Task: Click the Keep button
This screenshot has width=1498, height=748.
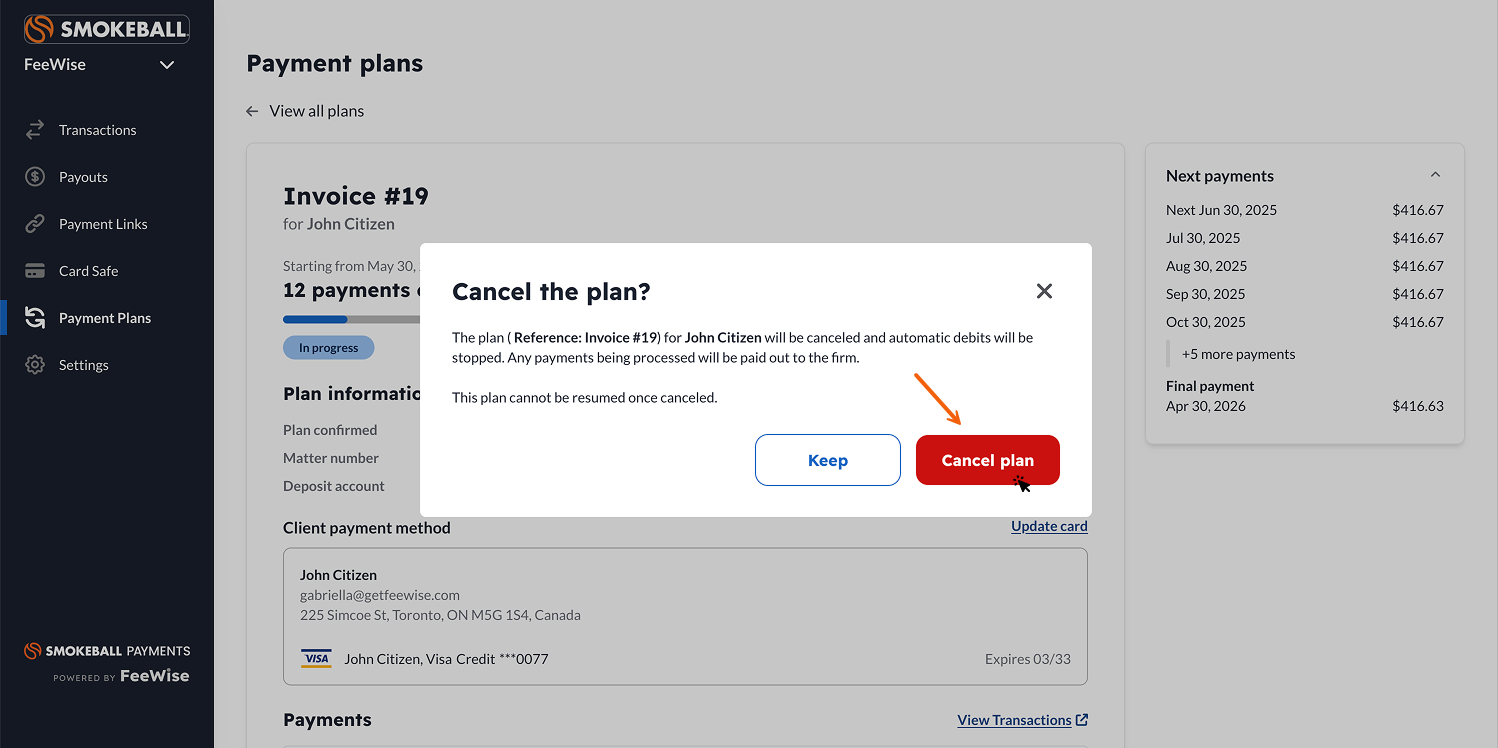Action: click(x=828, y=460)
